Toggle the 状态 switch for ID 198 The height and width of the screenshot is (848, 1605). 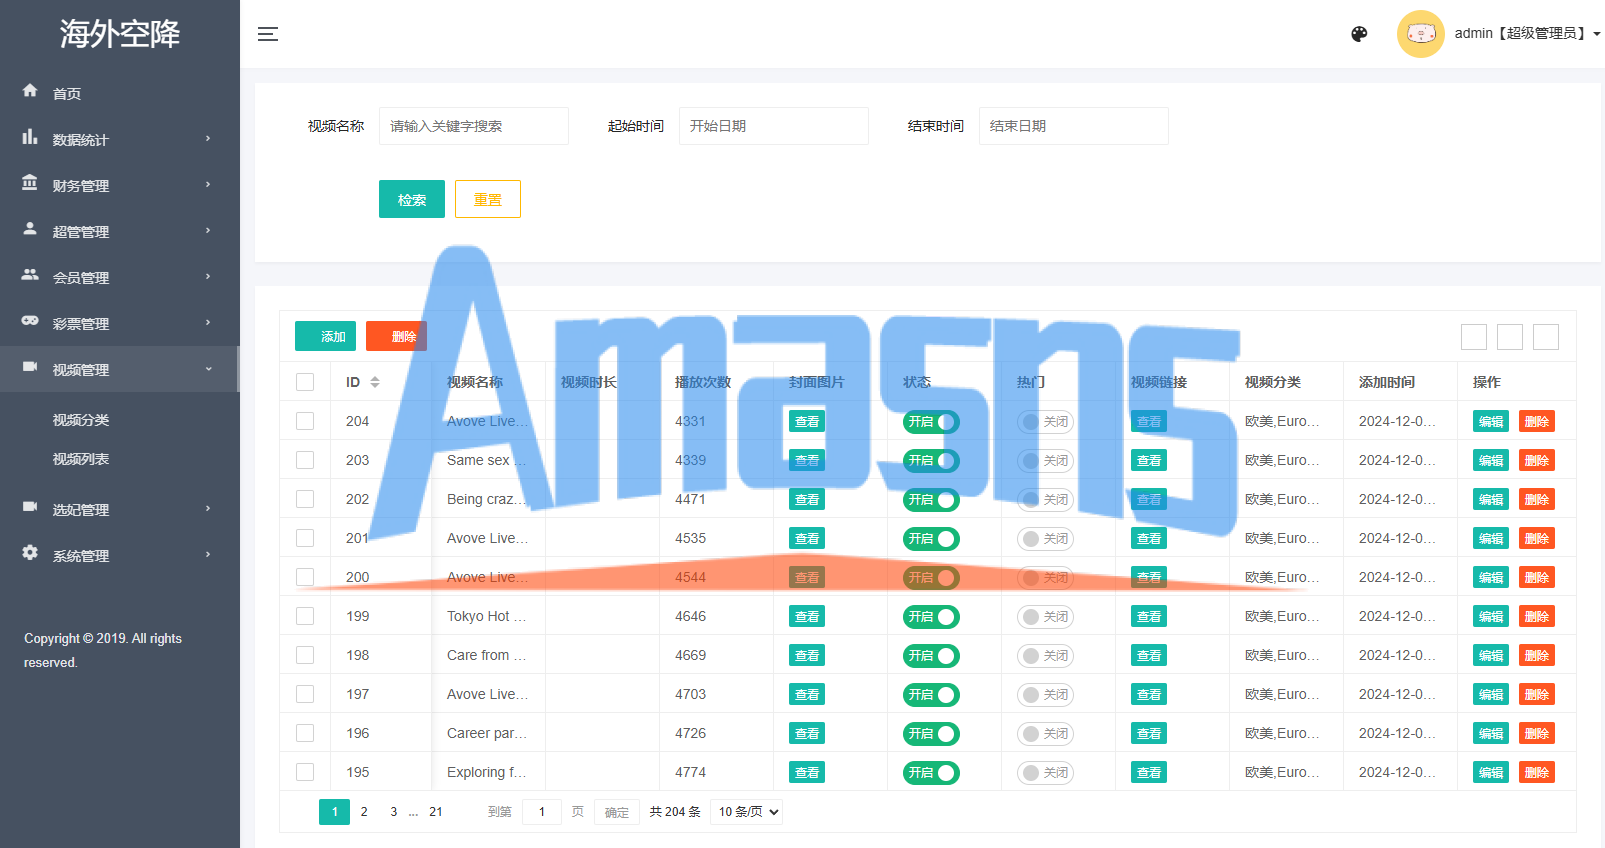(931, 656)
